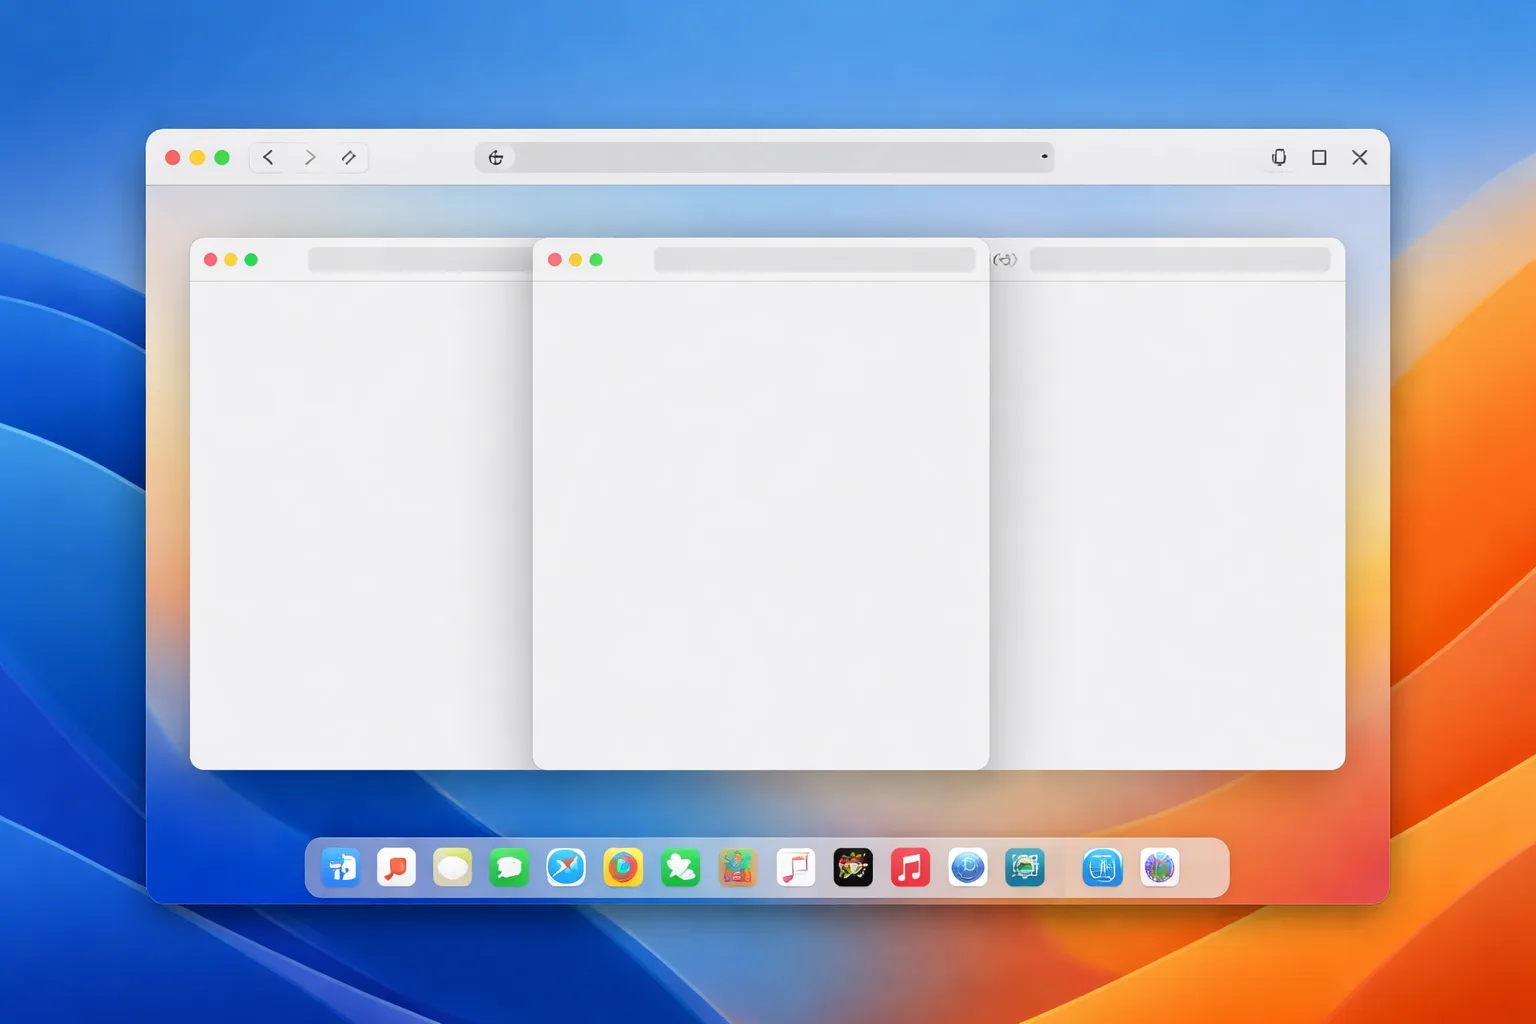Focus the main address bar field
Screen dimensions: 1536x1024
click(765, 157)
